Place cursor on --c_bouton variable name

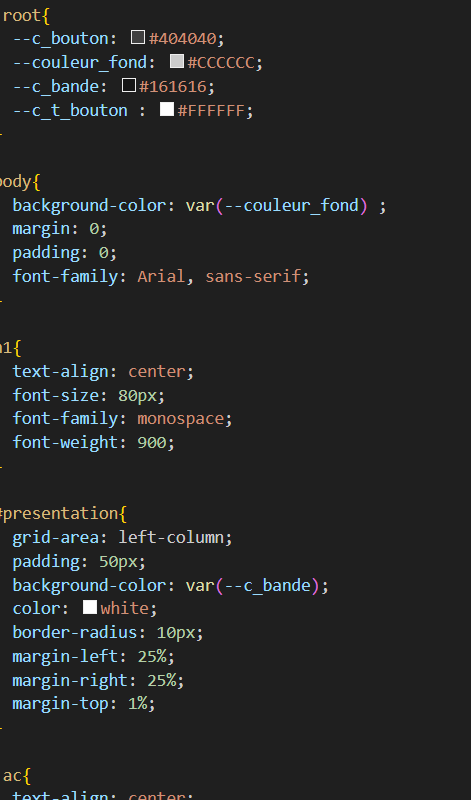click(61, 38)
